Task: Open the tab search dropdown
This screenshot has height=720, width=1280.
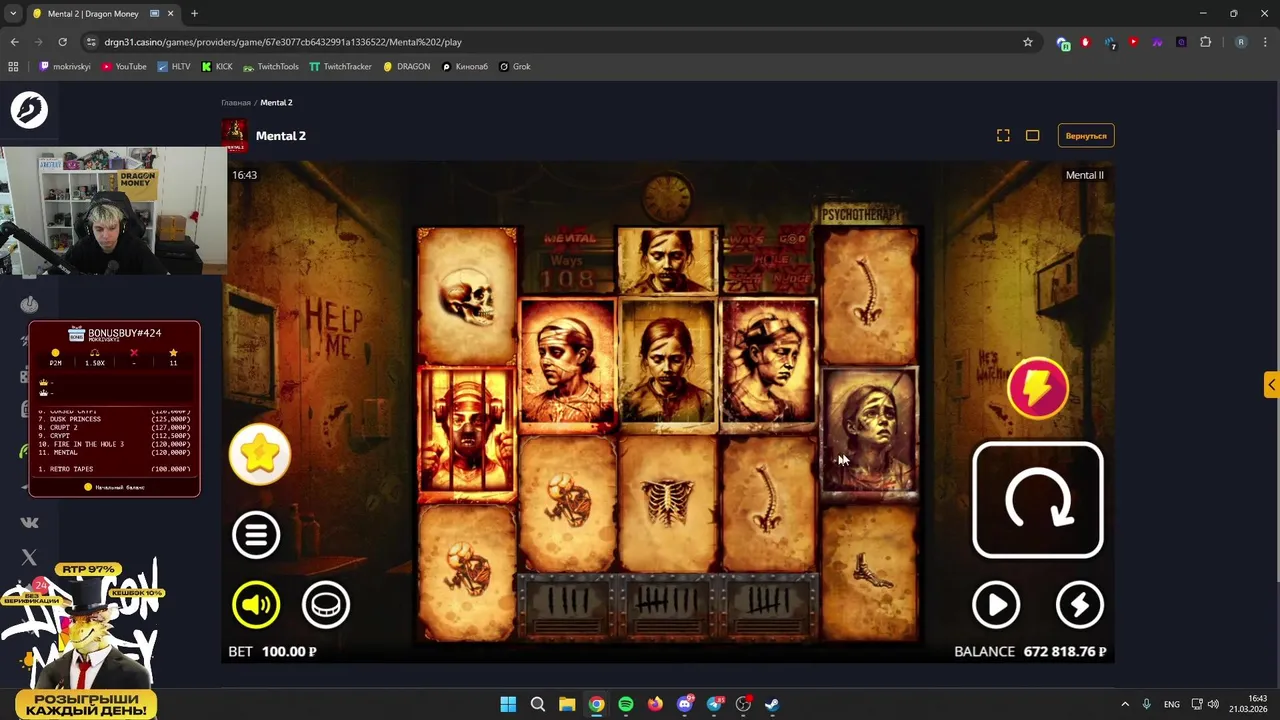Action: tap(13, 14)
